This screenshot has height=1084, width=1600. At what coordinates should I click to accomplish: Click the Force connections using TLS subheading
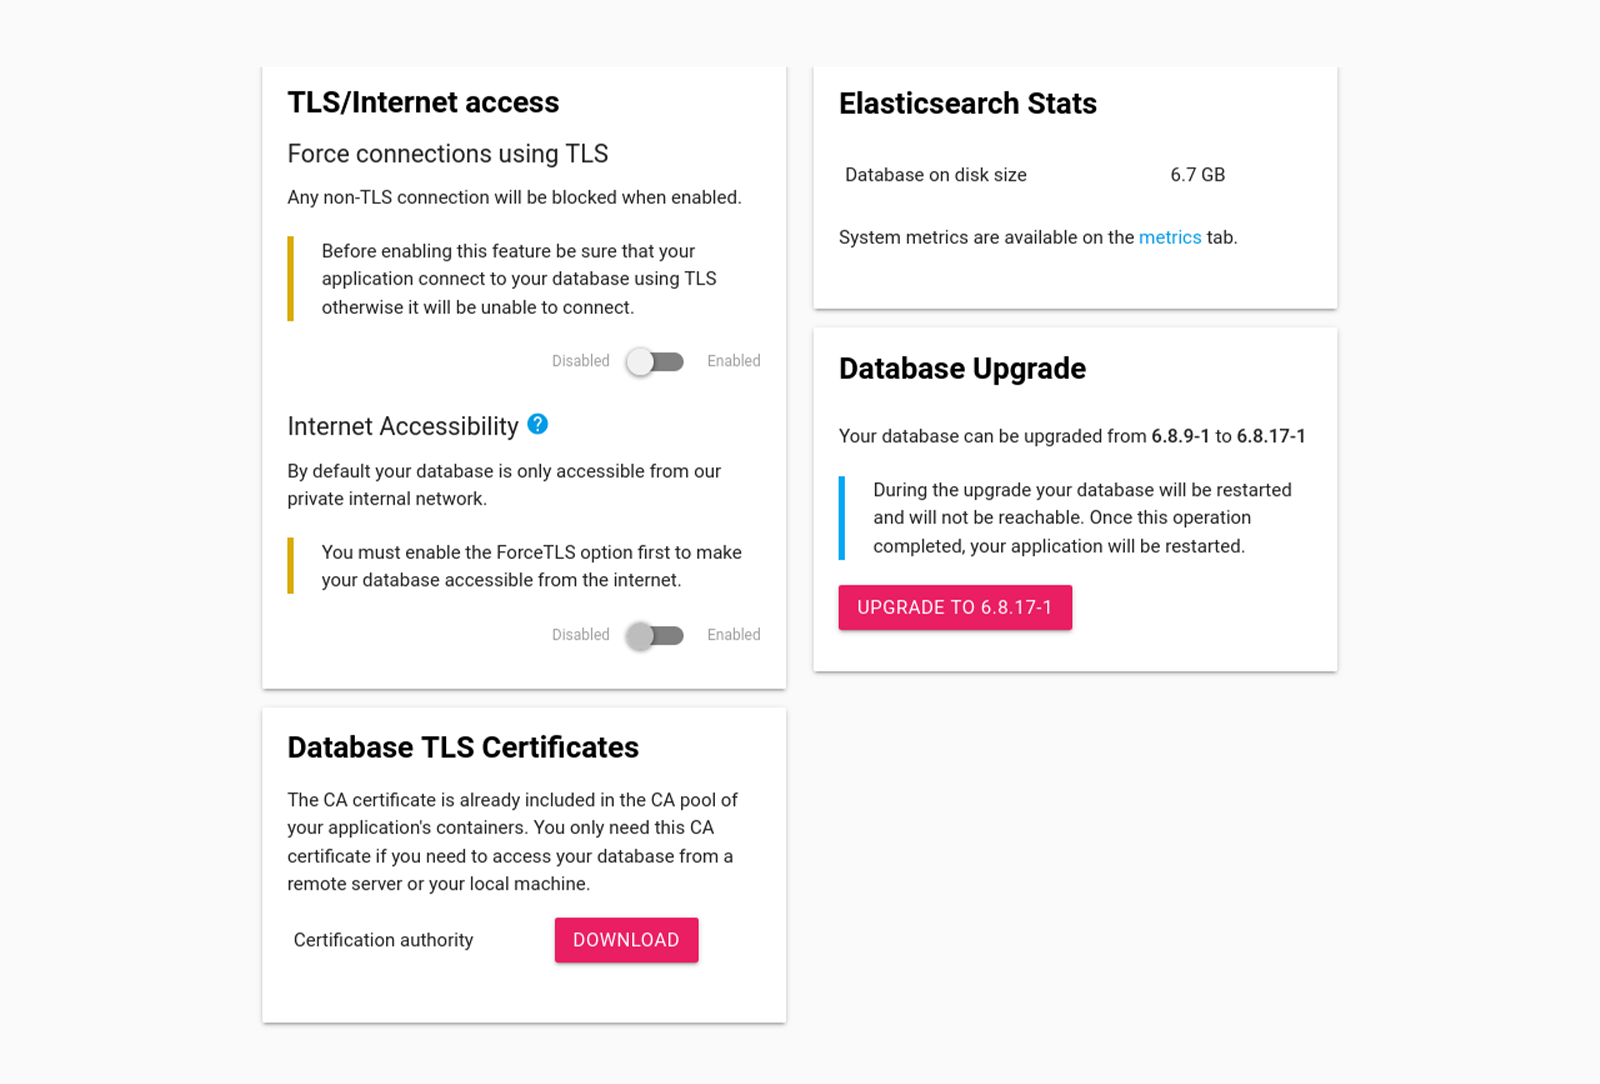[x=447, y=154]
